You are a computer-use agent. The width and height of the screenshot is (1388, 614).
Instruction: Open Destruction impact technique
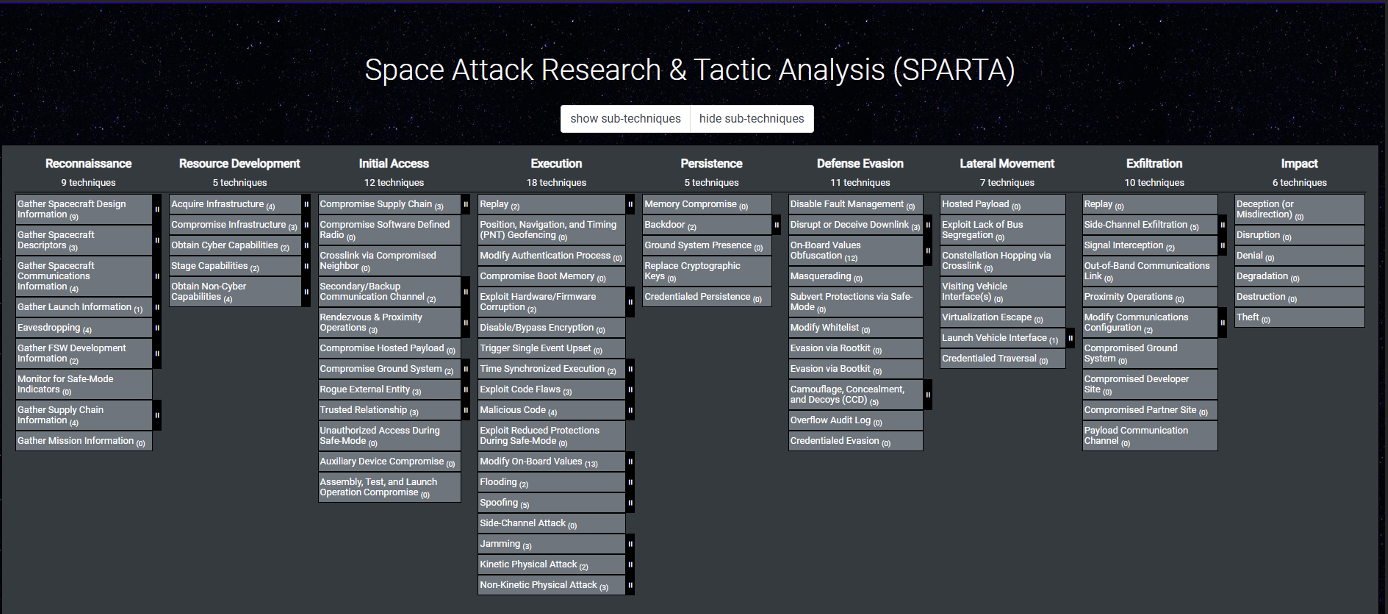pyautogui.click(x=1300, y=297)
